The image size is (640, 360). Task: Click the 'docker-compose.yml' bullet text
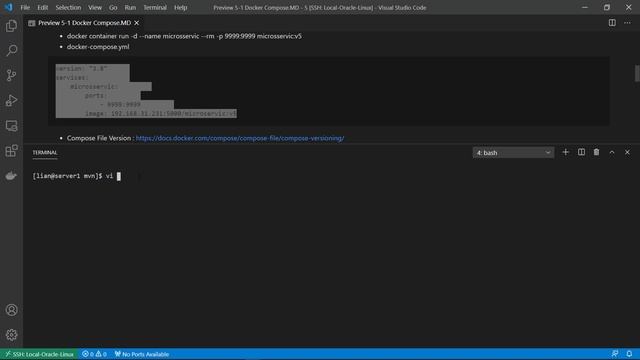point(98,47)
